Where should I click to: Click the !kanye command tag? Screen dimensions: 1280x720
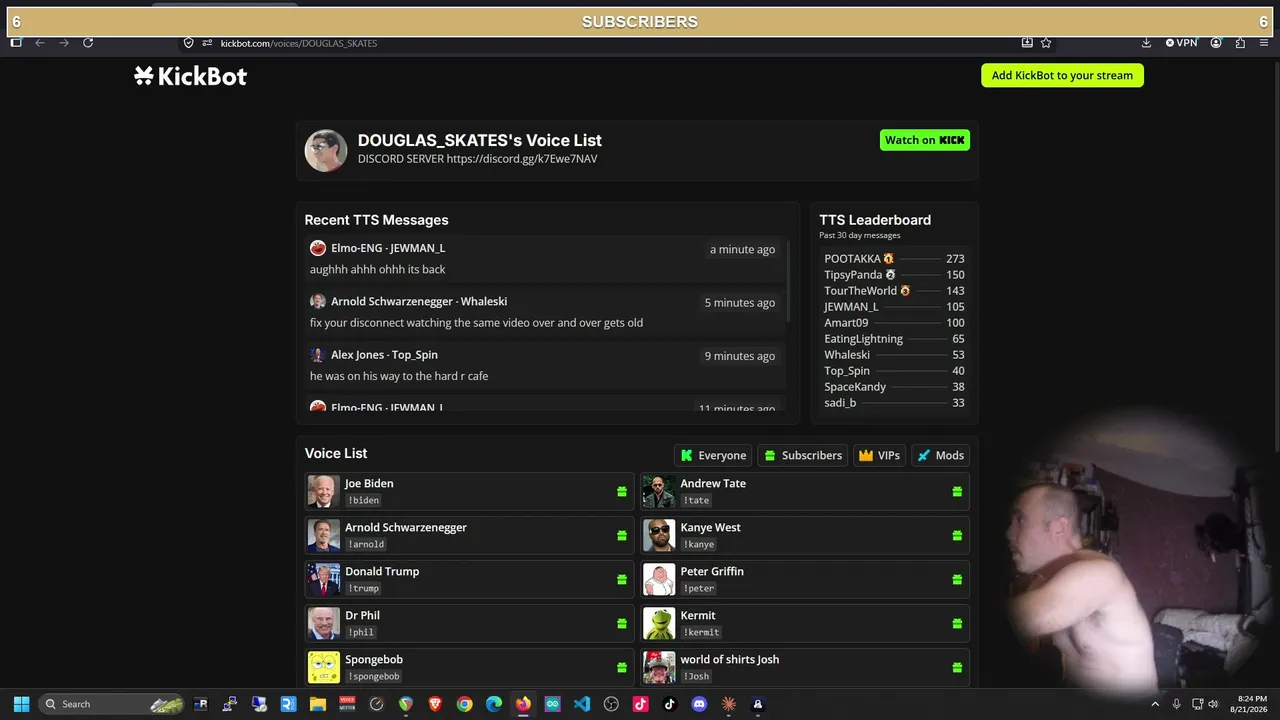click(x=699, y=544)
